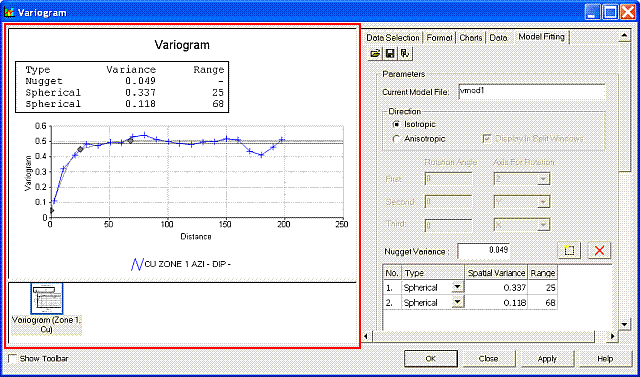The width and height of the screenshot is (640, 377).
Task: Click the export model icon next to save
Action: [x=404, y=53]
